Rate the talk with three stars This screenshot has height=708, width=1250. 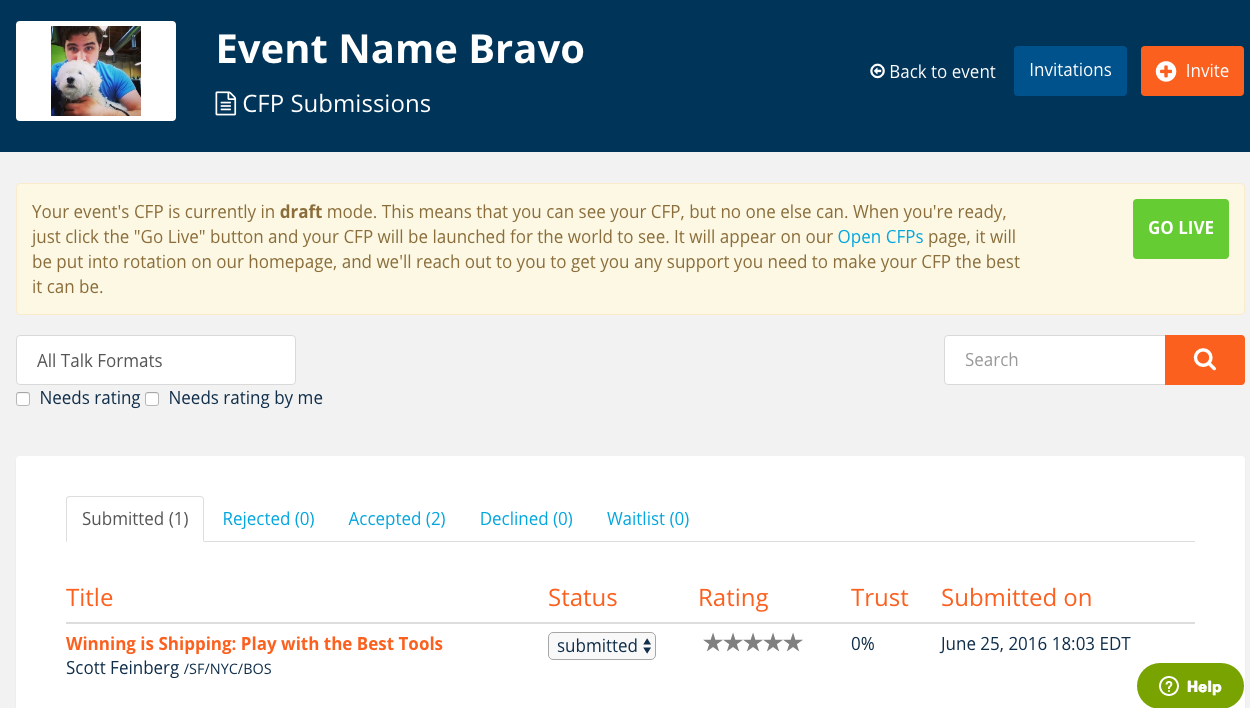(753, 643)
